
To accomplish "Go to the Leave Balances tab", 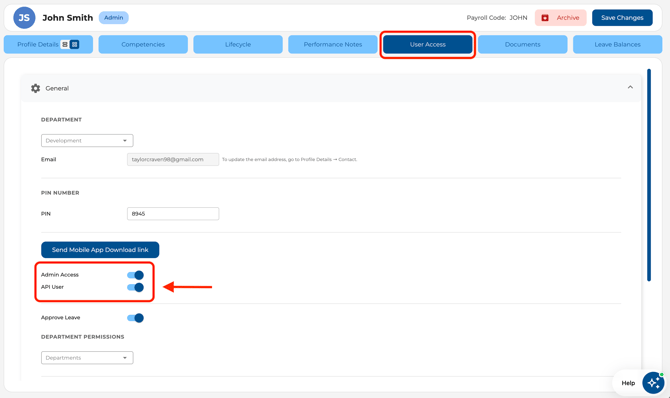I will pyautogui.click(x=617, y=44).
